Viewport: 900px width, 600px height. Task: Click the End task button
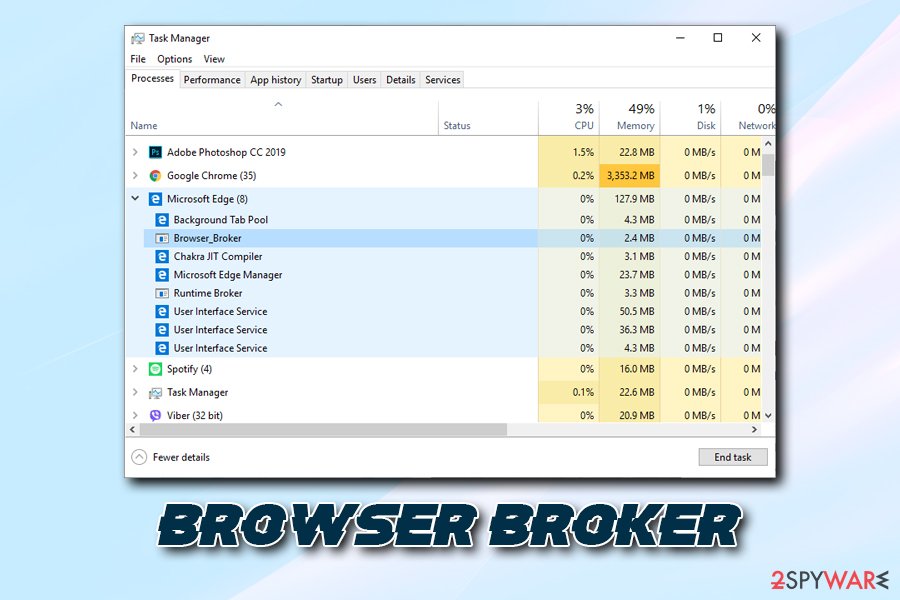click(x=732, y=457)
